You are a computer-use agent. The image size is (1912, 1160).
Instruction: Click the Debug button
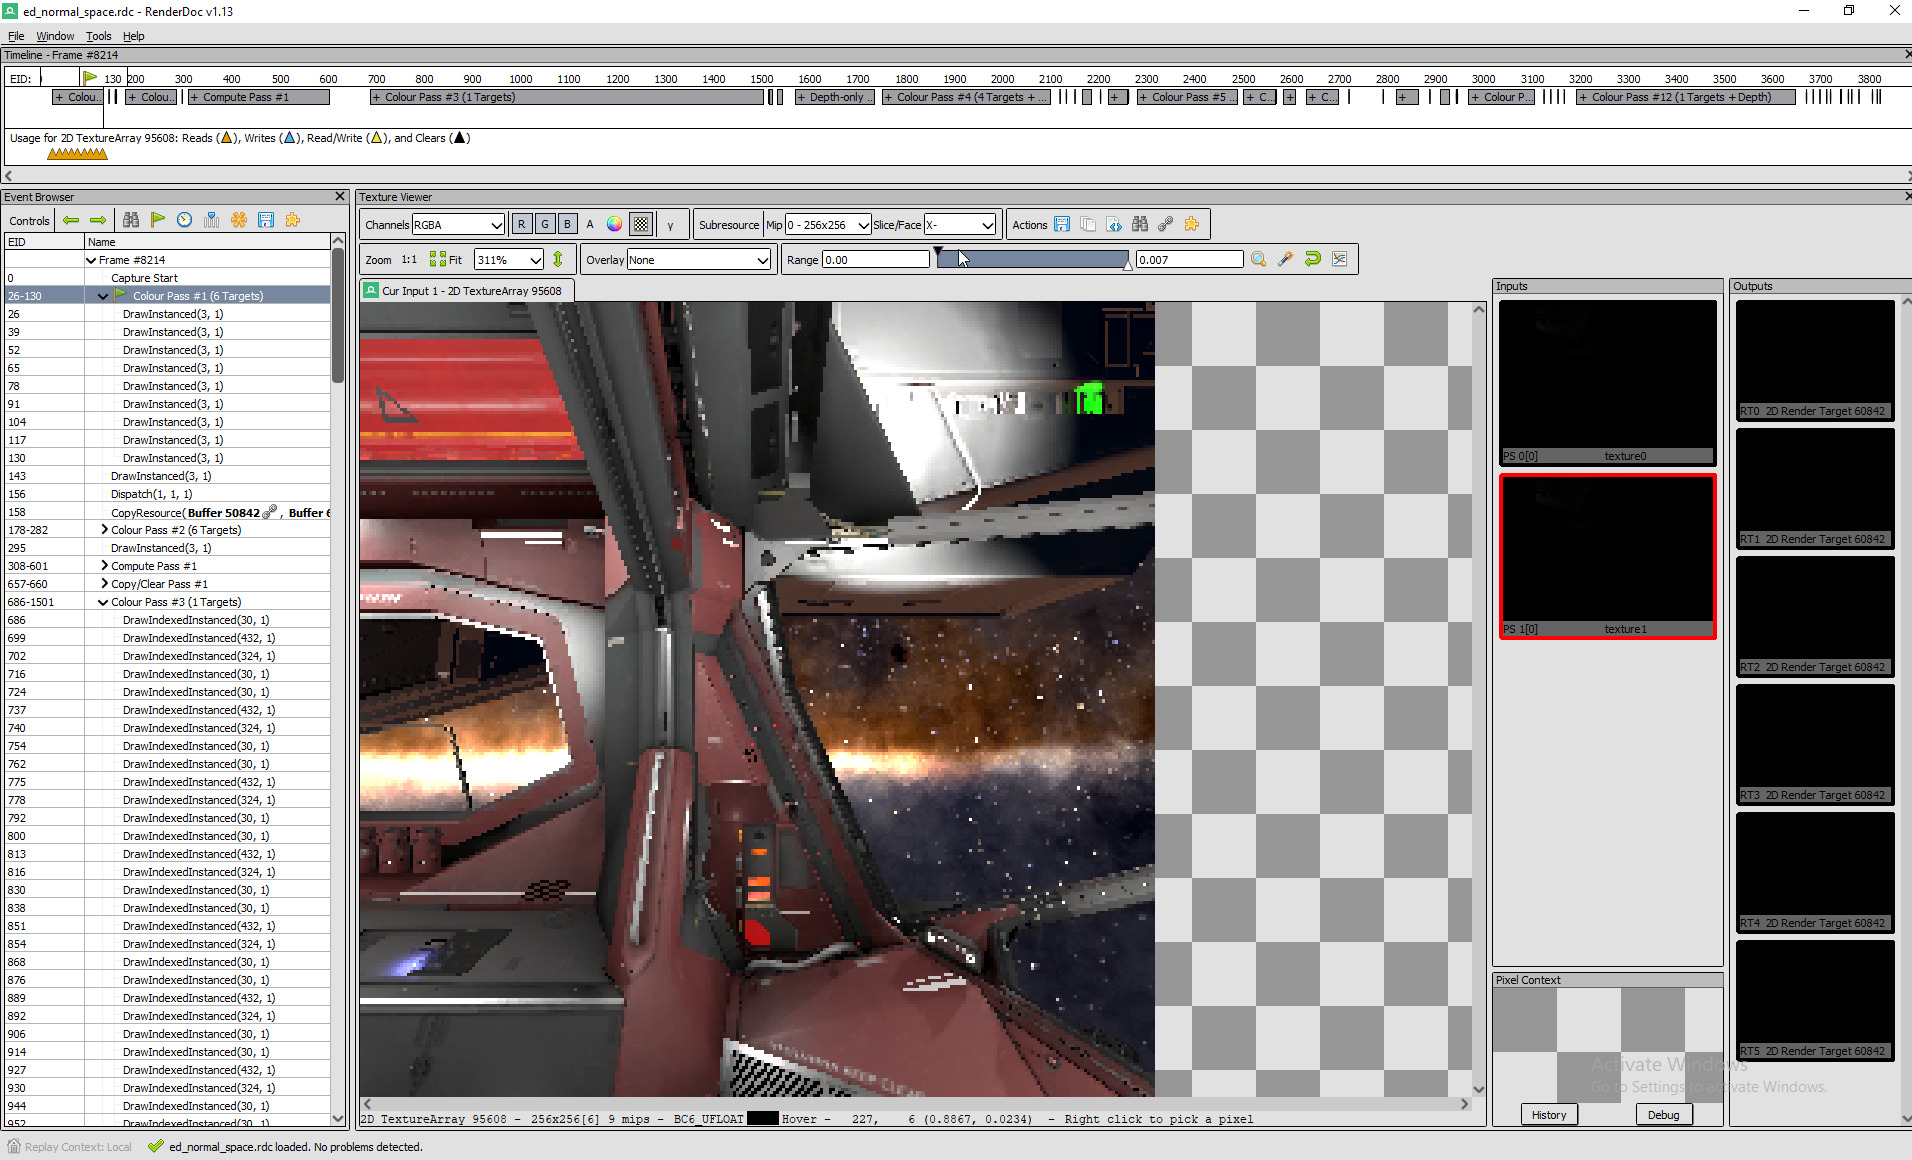1664,1115
